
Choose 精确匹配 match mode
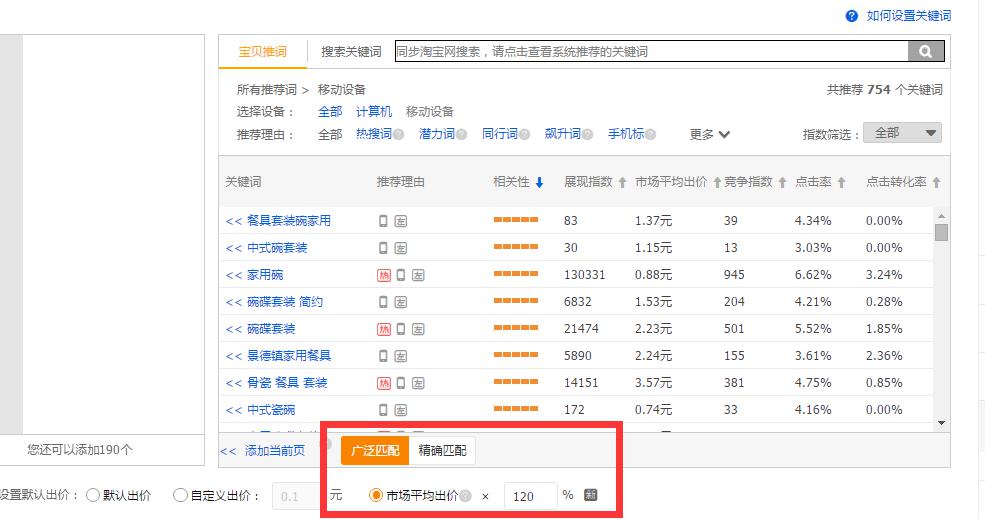442,451
